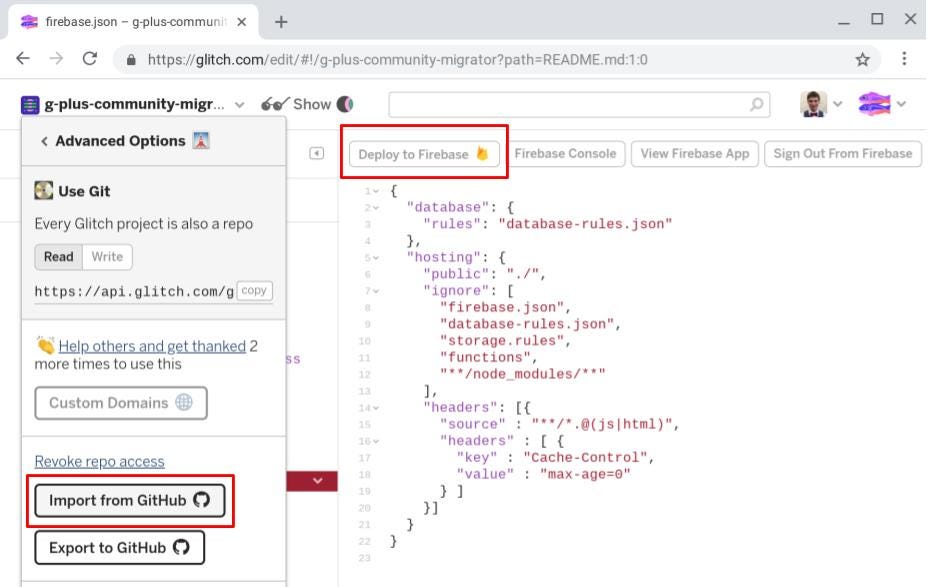Open the Firebase Console

click(565, 154)
